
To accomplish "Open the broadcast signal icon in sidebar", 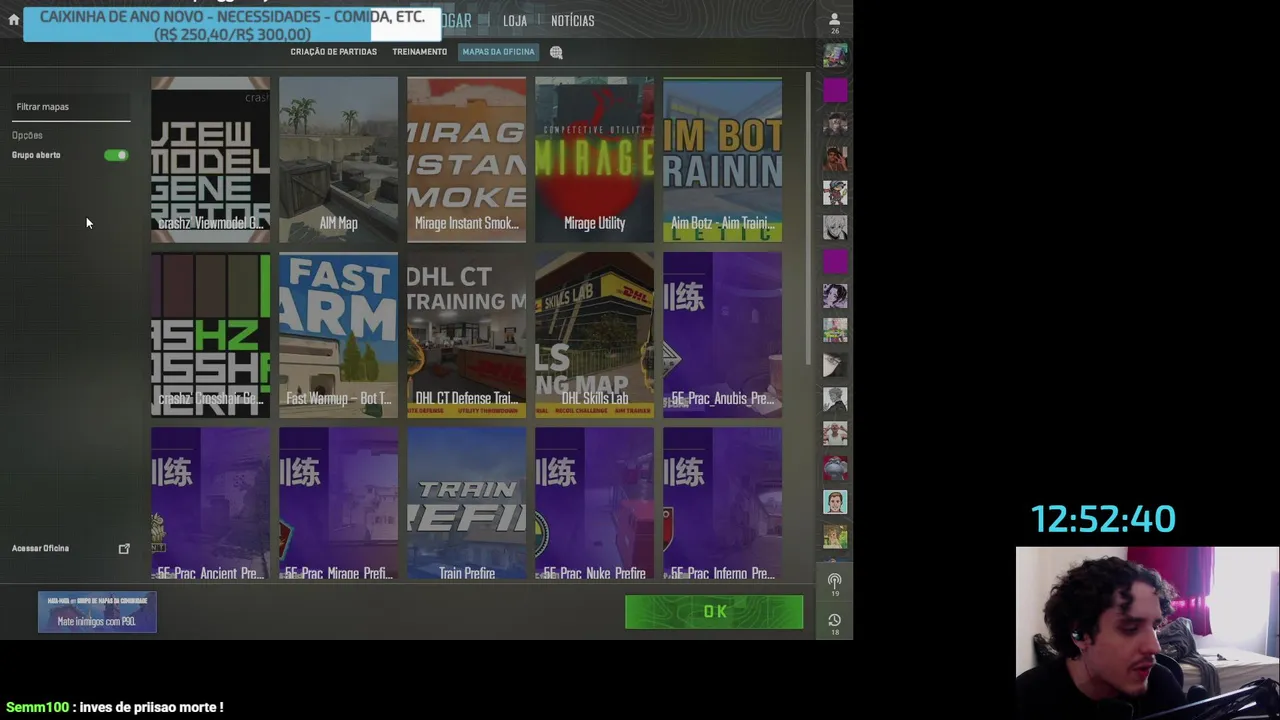I will pyautogui.click(x=835, y=584).
